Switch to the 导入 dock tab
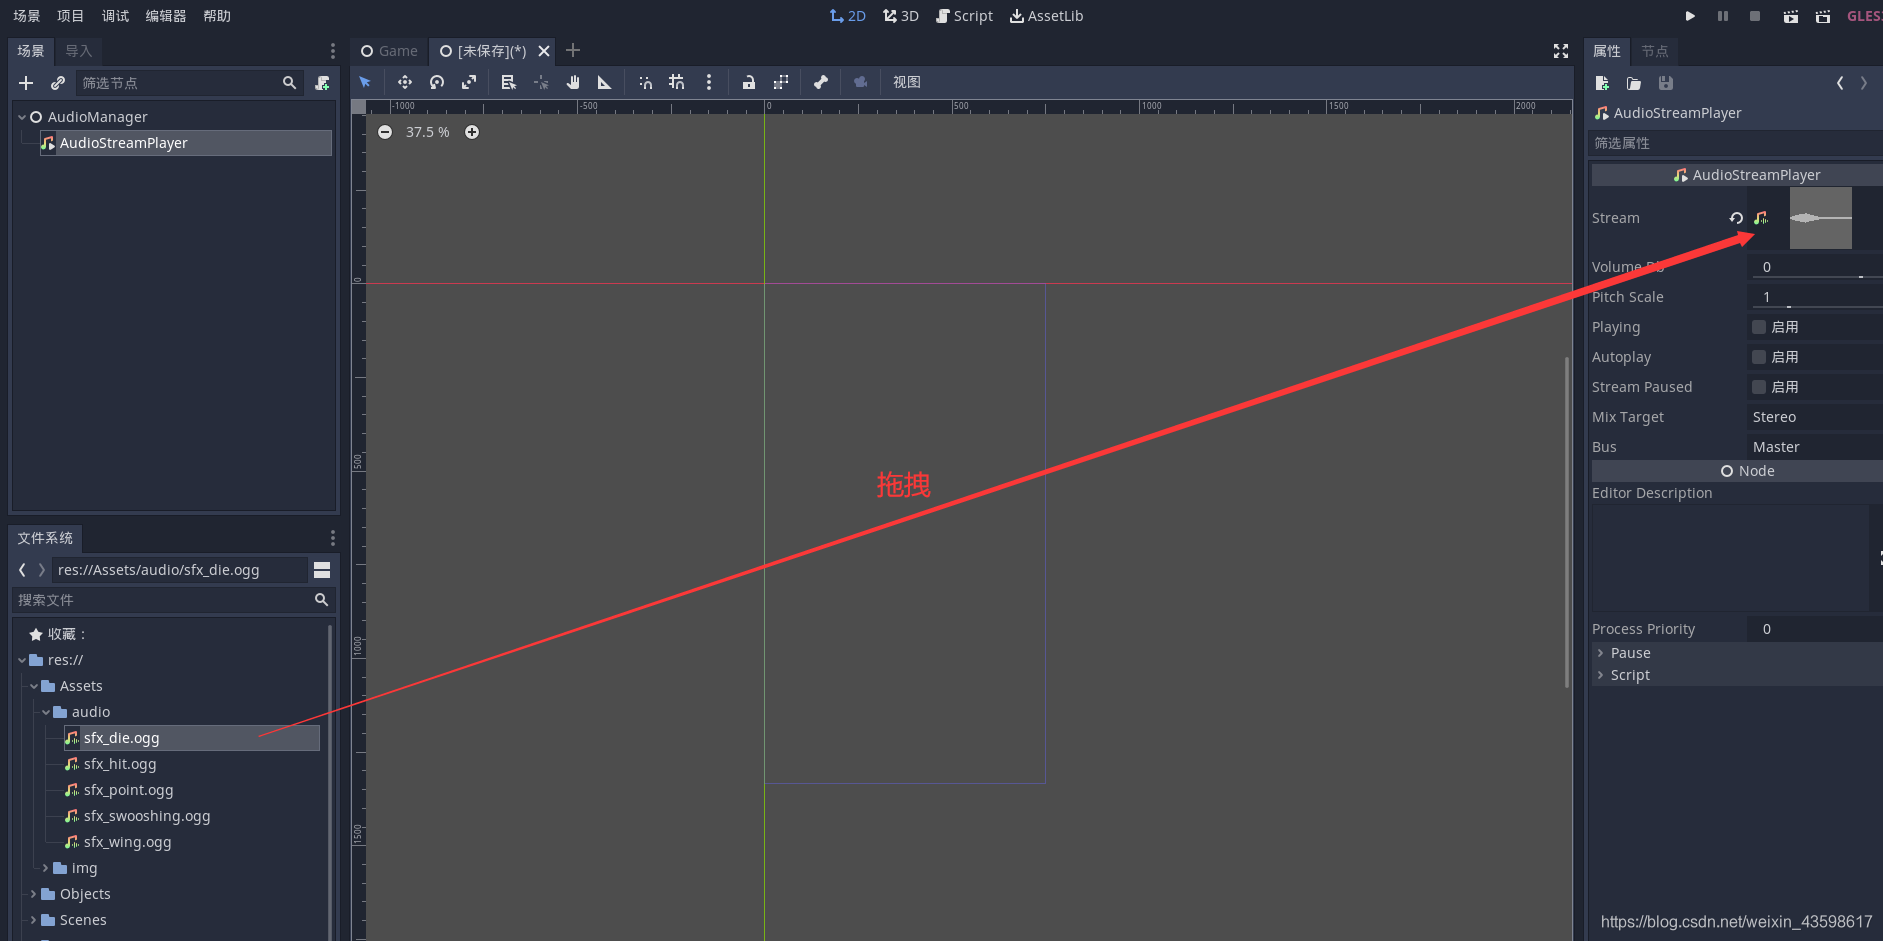 (79, 51)
